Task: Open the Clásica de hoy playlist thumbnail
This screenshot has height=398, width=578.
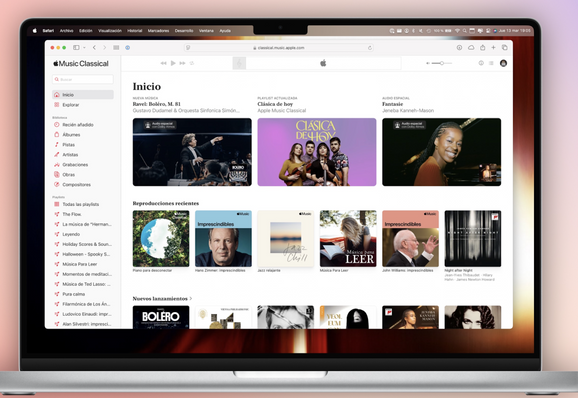Action: 317,152
